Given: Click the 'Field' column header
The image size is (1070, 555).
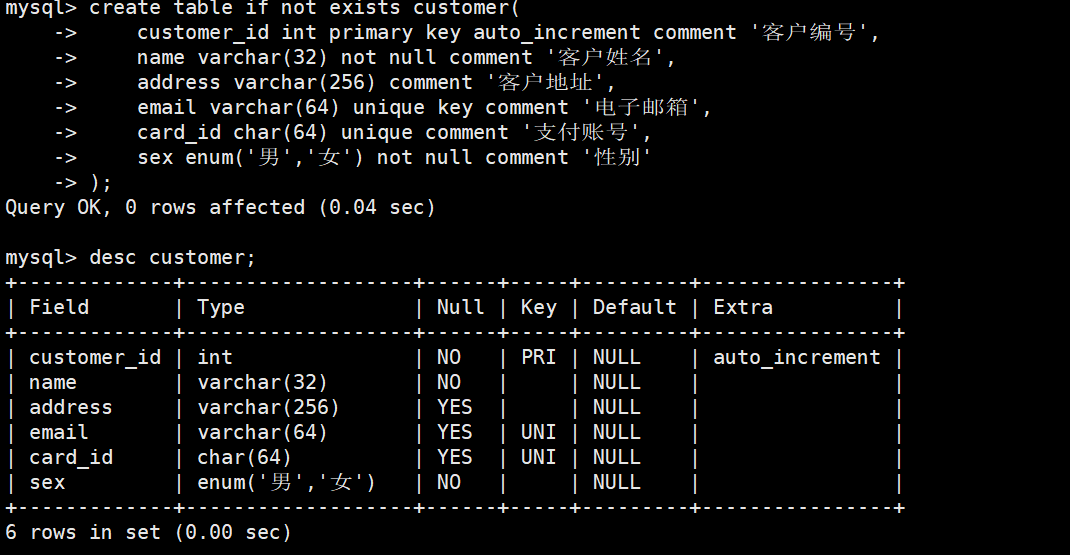Looking at the screenshot, I should [59, 307].
